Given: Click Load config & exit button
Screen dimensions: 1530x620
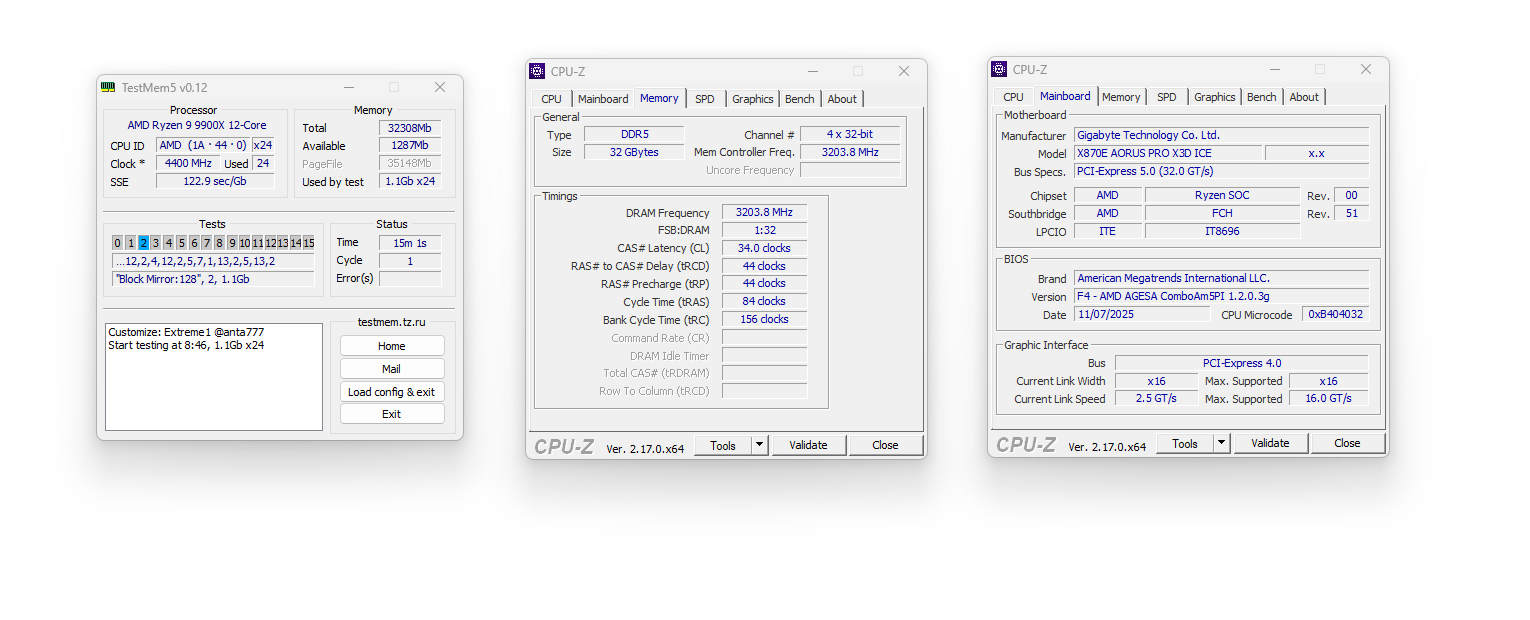Looking at the screenshot, I should [391, 392].
